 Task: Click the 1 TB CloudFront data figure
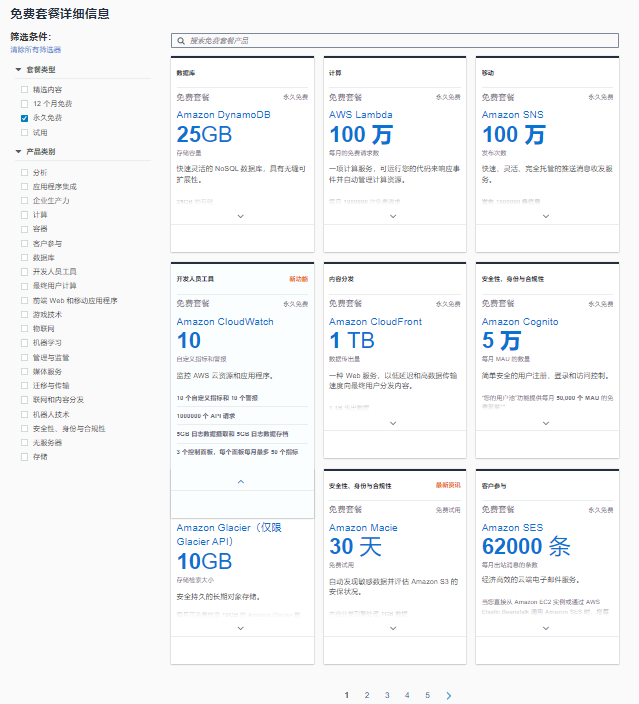(352, 341)
